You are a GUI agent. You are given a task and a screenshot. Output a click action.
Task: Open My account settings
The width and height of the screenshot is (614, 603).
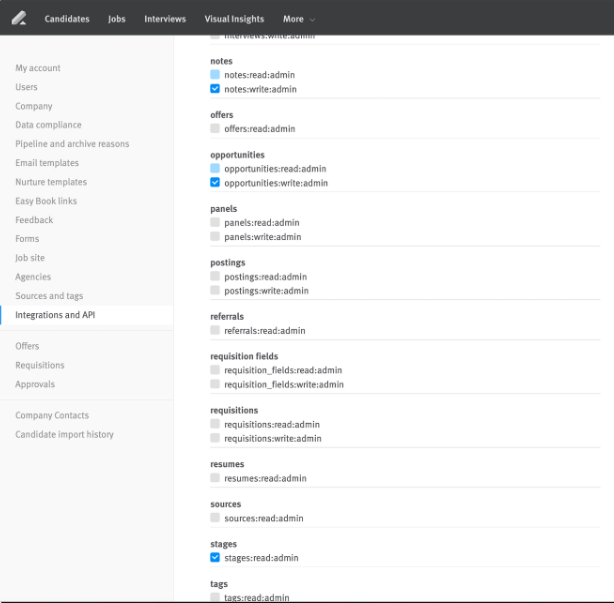pos(38,68)
